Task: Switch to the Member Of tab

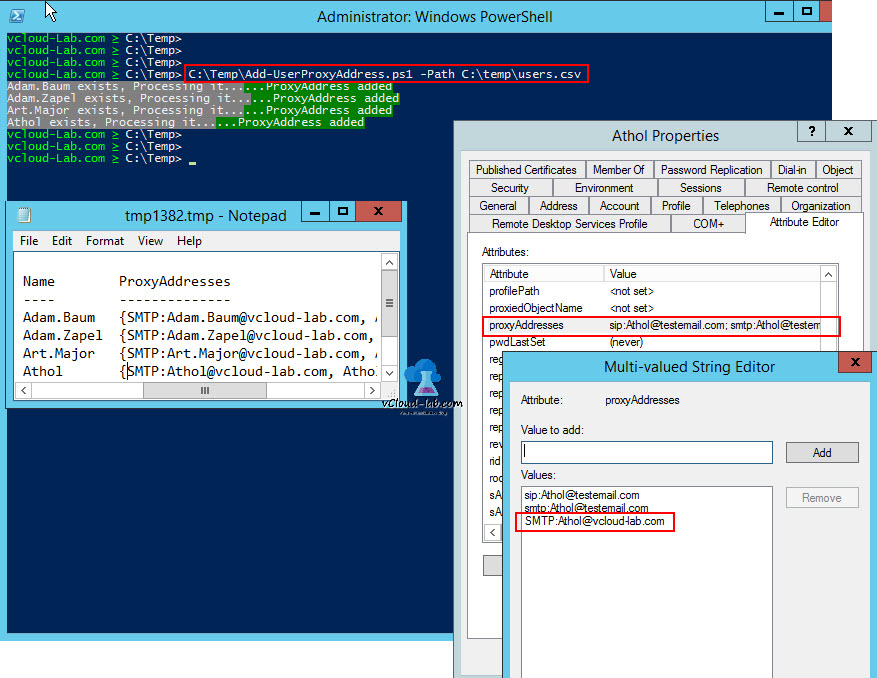Action: point(619,169)
